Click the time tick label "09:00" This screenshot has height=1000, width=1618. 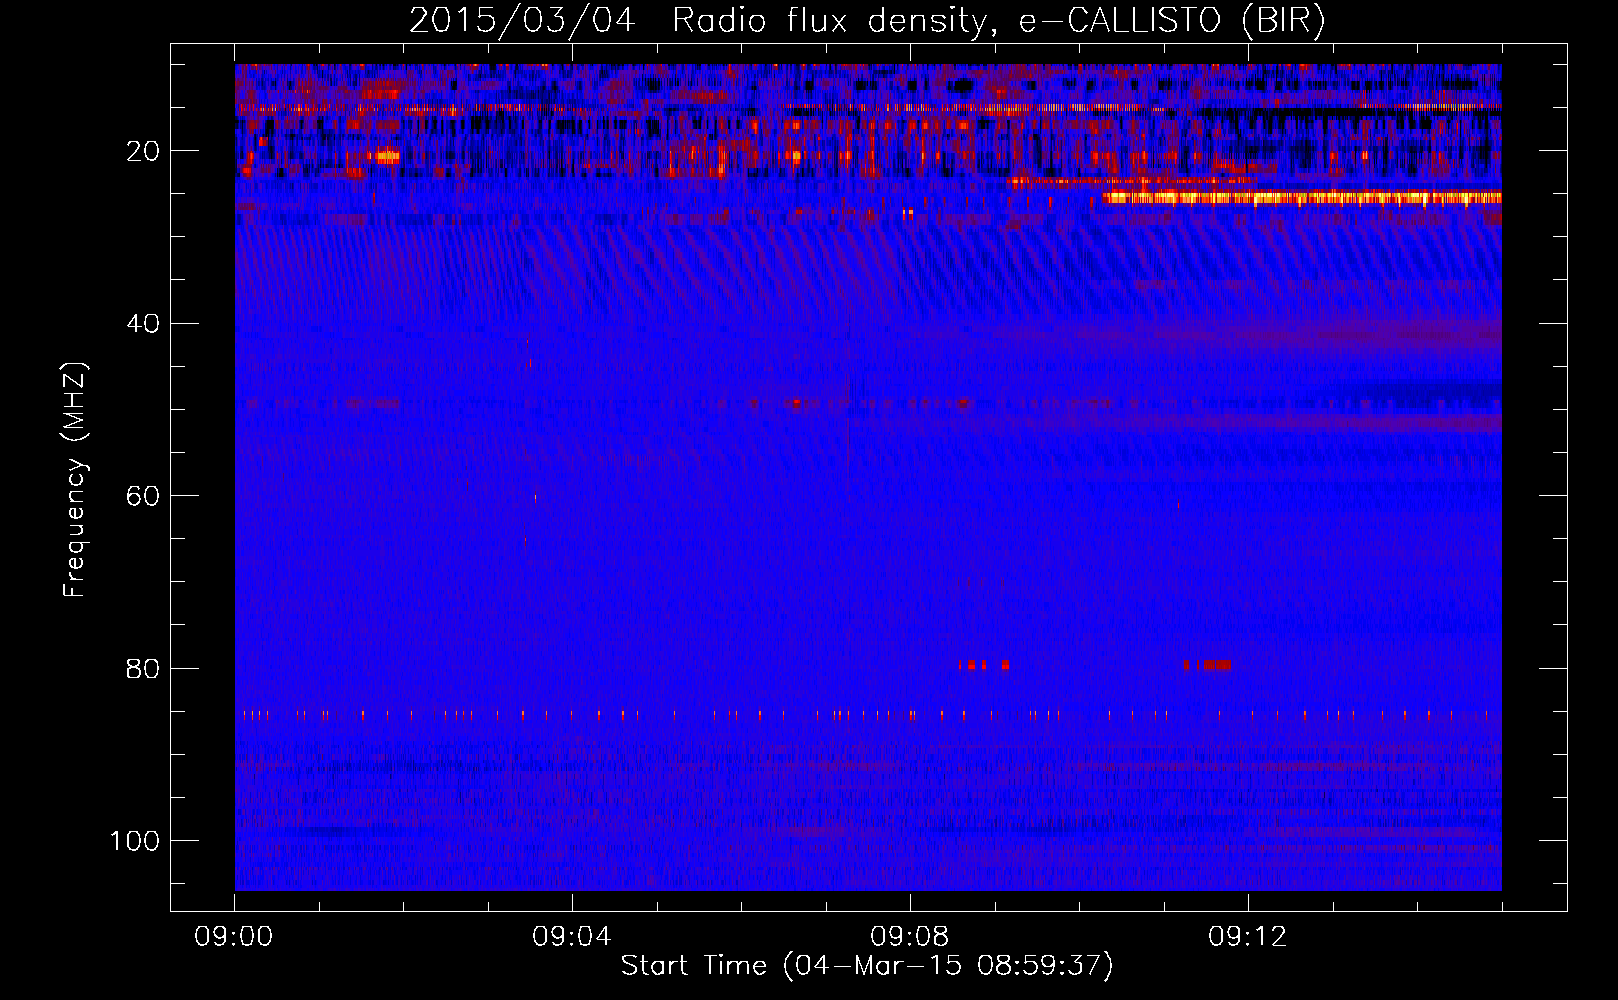234,937
